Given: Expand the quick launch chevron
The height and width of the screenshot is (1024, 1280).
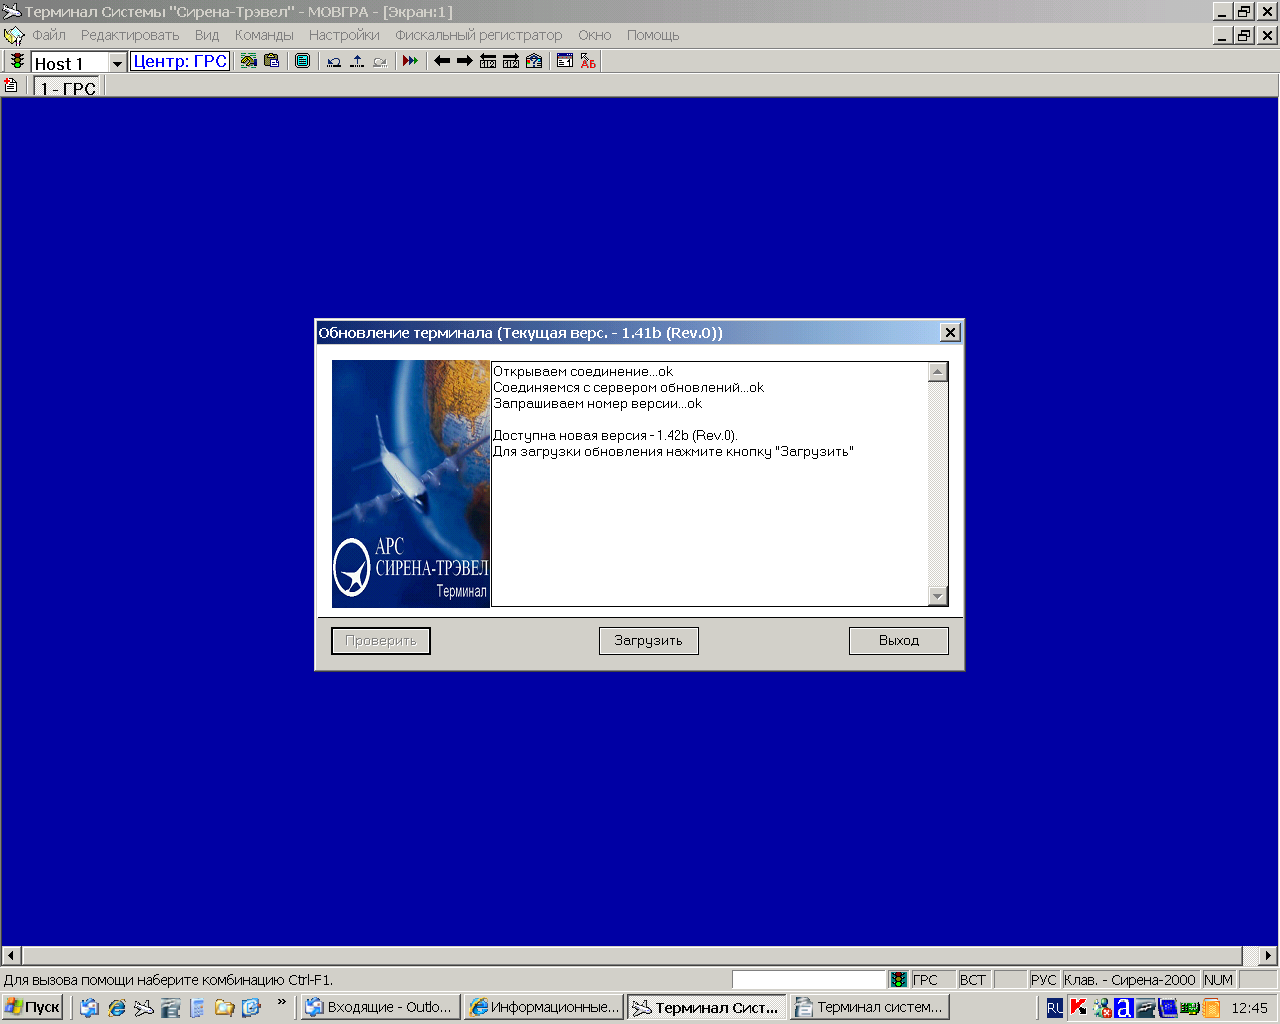Looking at the screenshot, I should tap(282, 1003).
